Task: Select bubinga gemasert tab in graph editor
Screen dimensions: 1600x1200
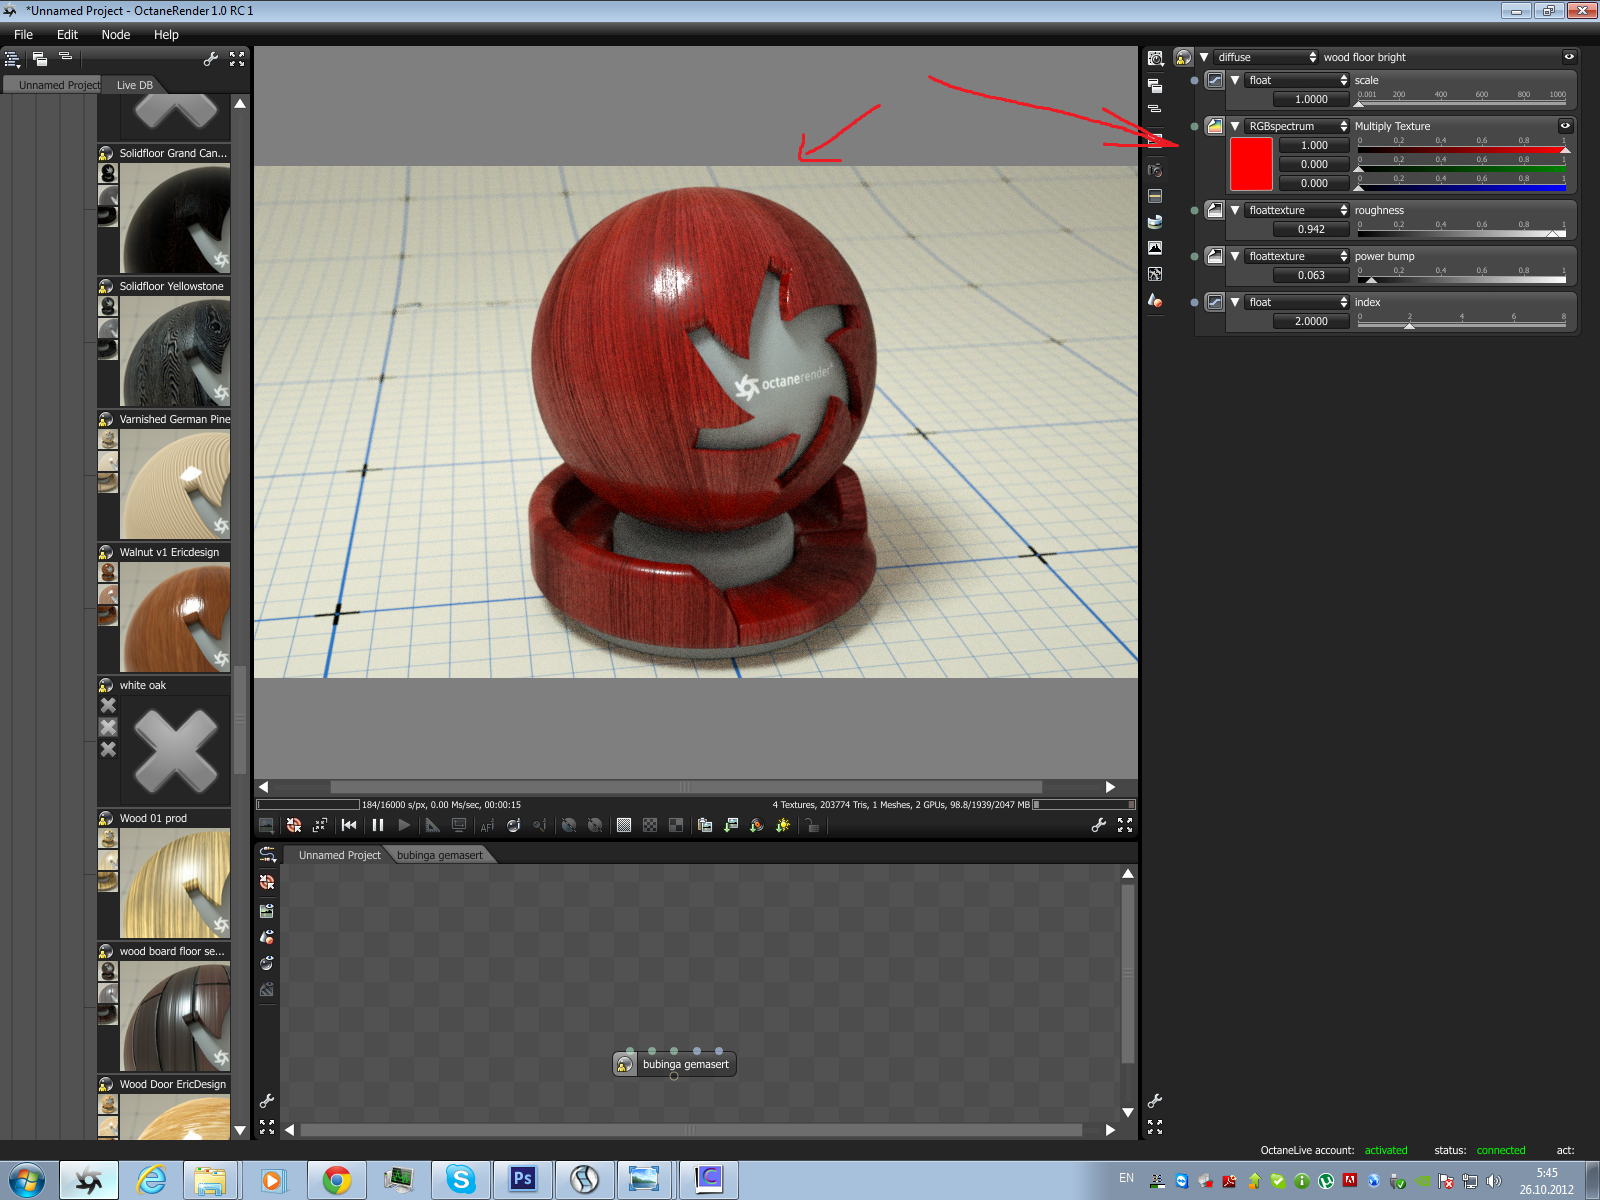Action: 440,855
